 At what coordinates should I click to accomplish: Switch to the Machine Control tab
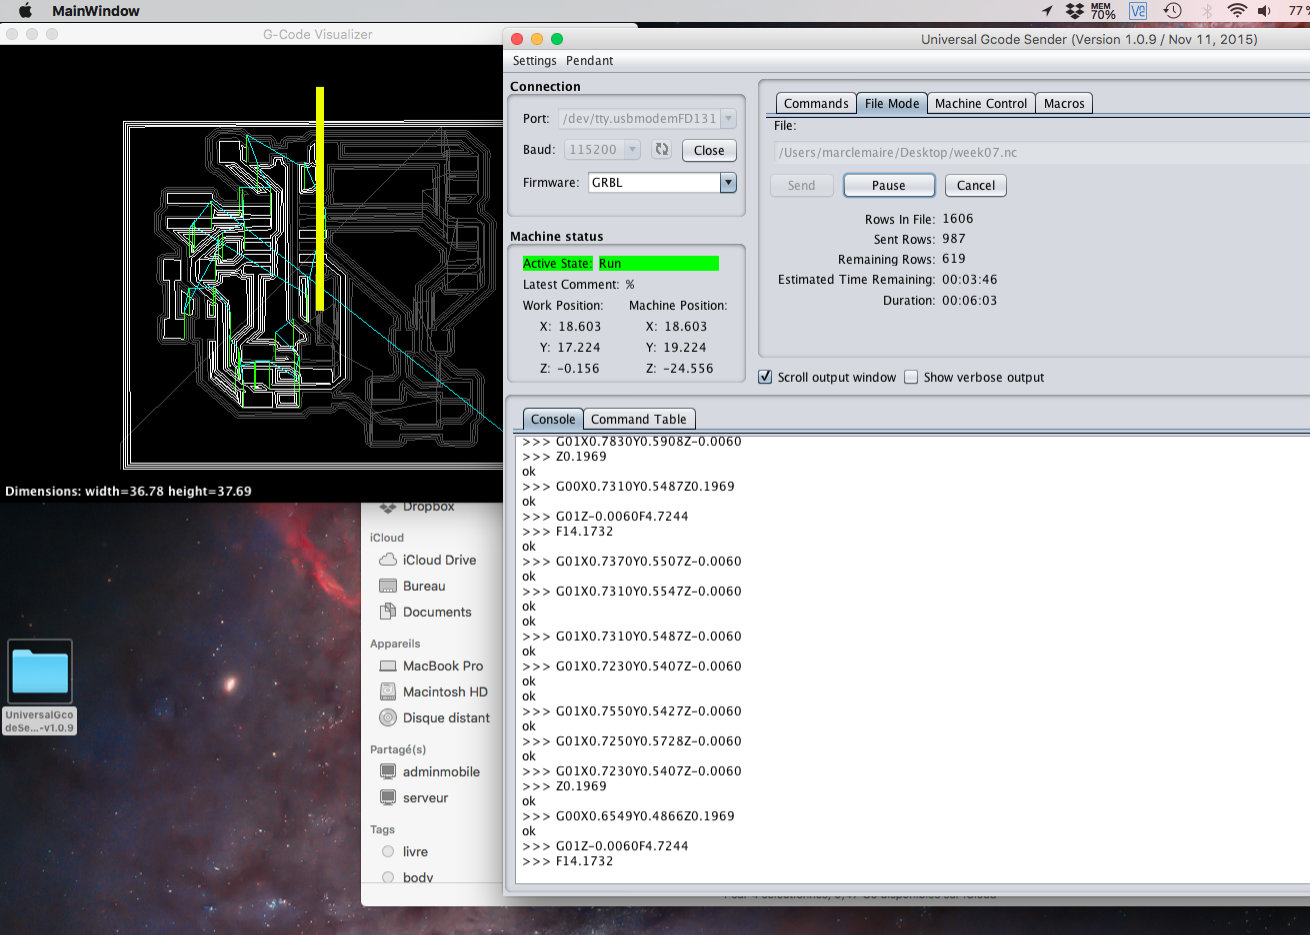pos(981,103)
